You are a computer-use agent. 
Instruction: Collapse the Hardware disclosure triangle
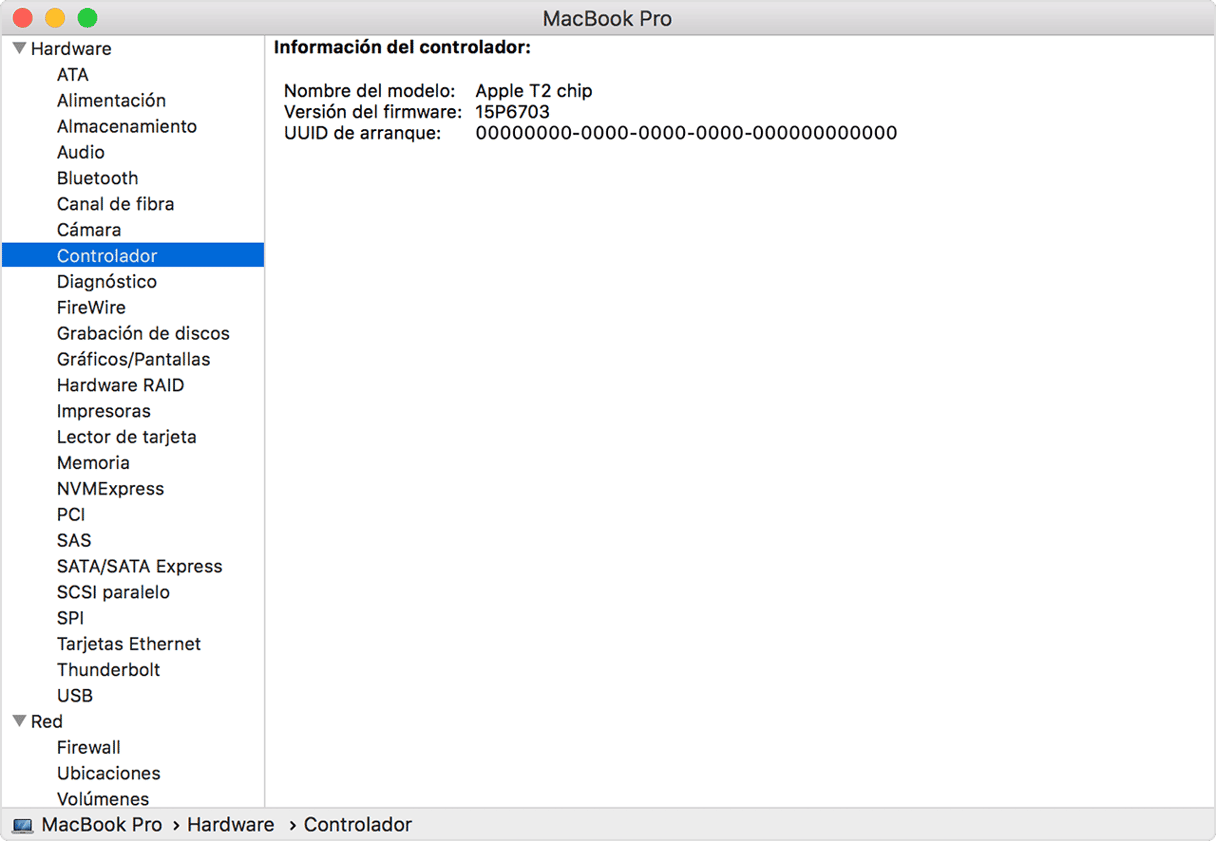tap(19, 48)
